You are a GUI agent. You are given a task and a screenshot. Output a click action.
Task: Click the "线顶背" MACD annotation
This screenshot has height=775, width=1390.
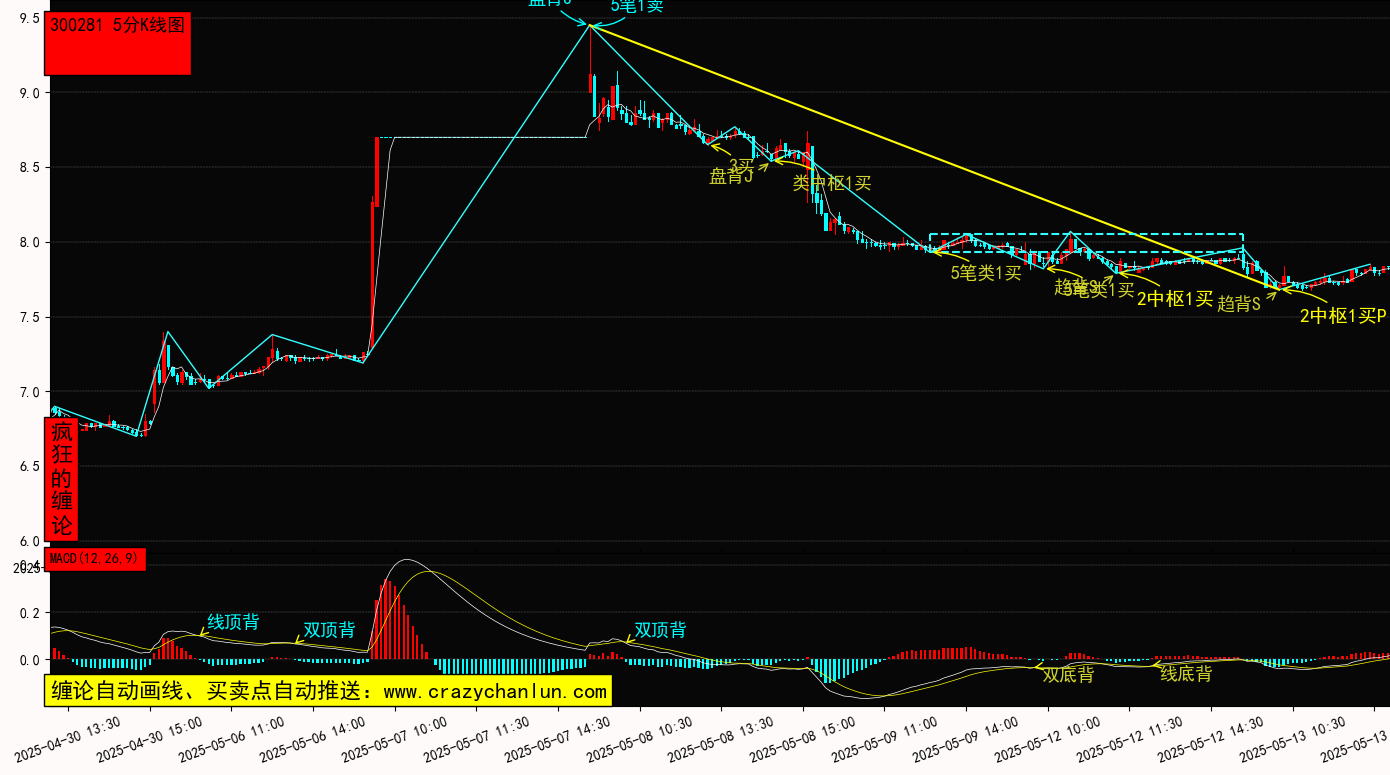click(x=233, y=622)
